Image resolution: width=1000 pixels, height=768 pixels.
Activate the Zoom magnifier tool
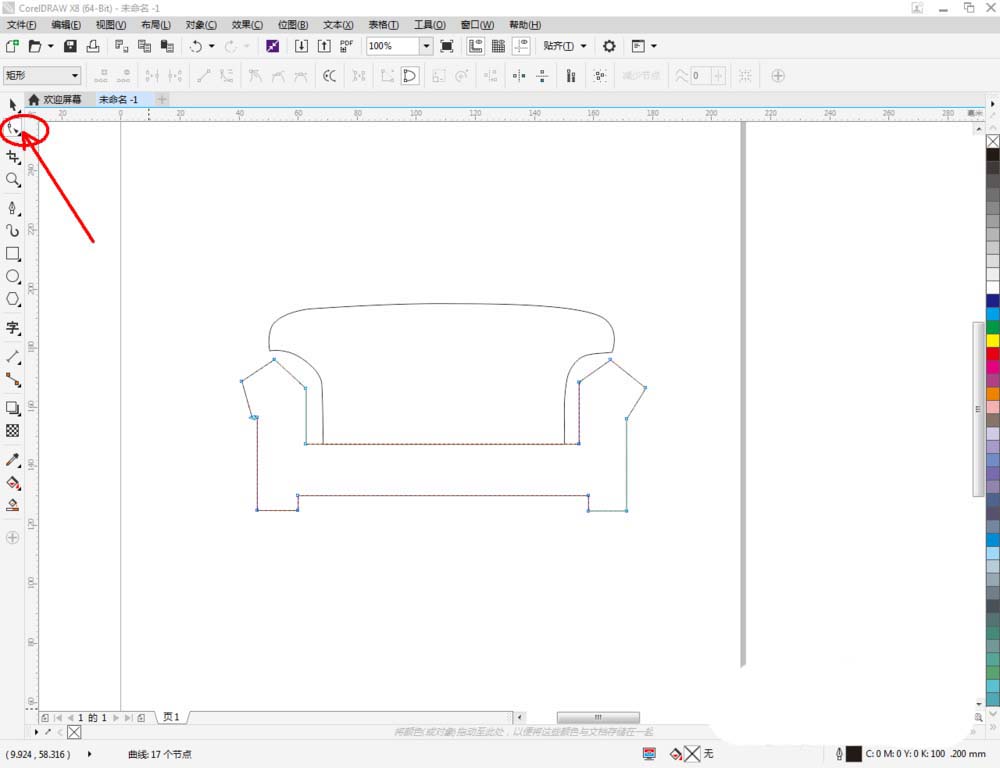[x=13, y=180]
